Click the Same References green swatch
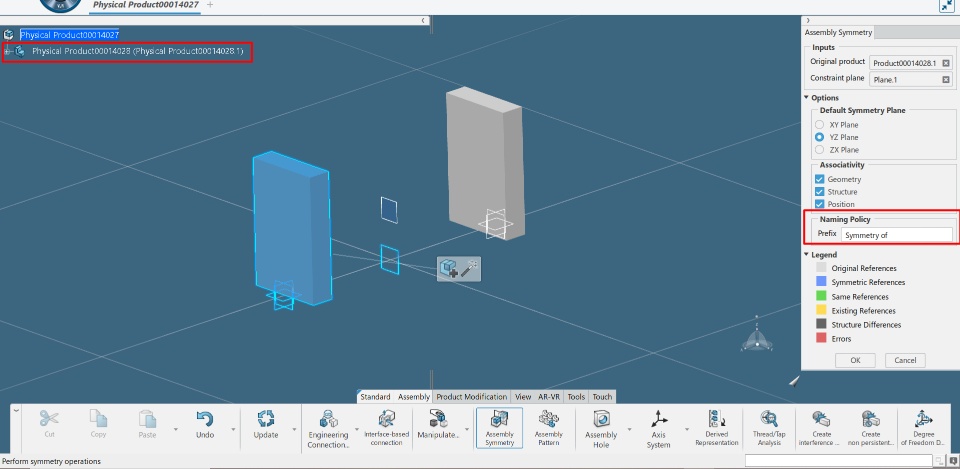This screenshot has height=469, width=960. 821,296
